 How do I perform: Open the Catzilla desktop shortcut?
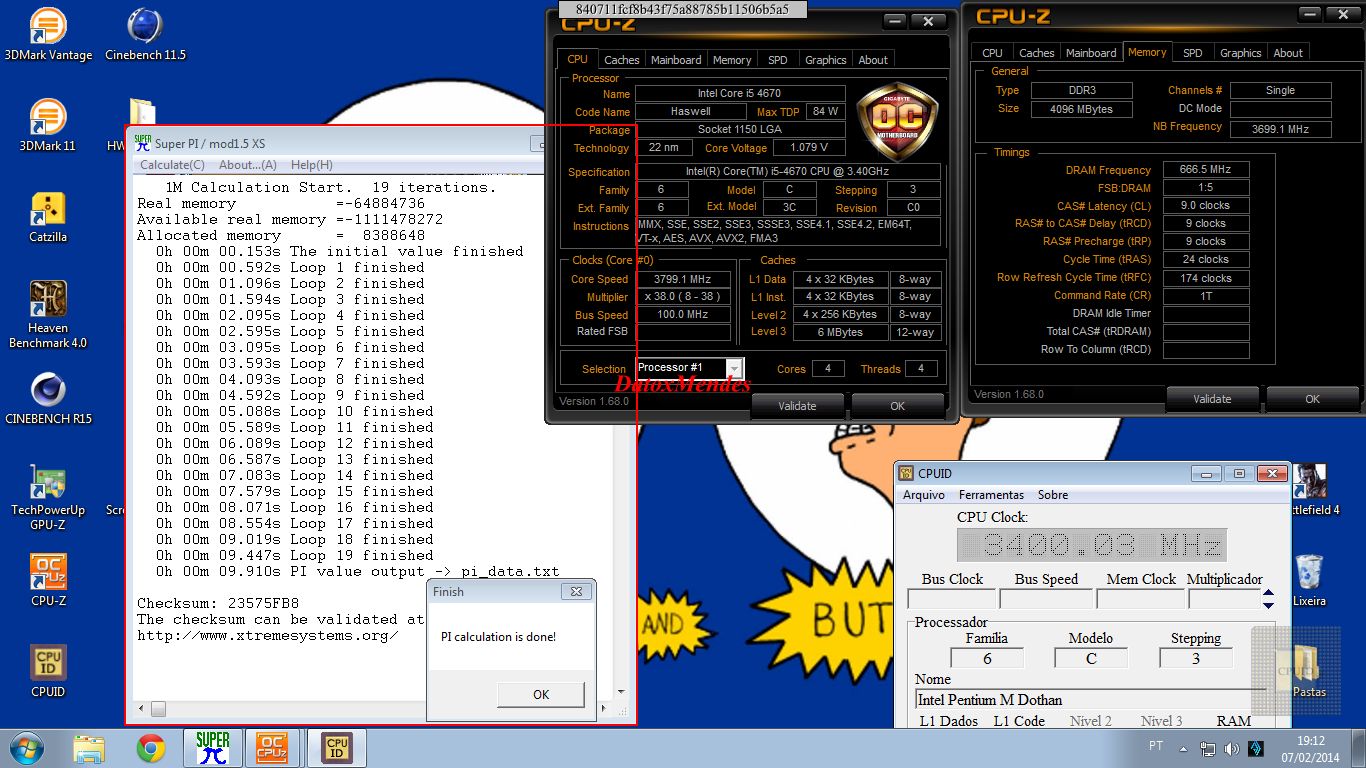(48, 217)
